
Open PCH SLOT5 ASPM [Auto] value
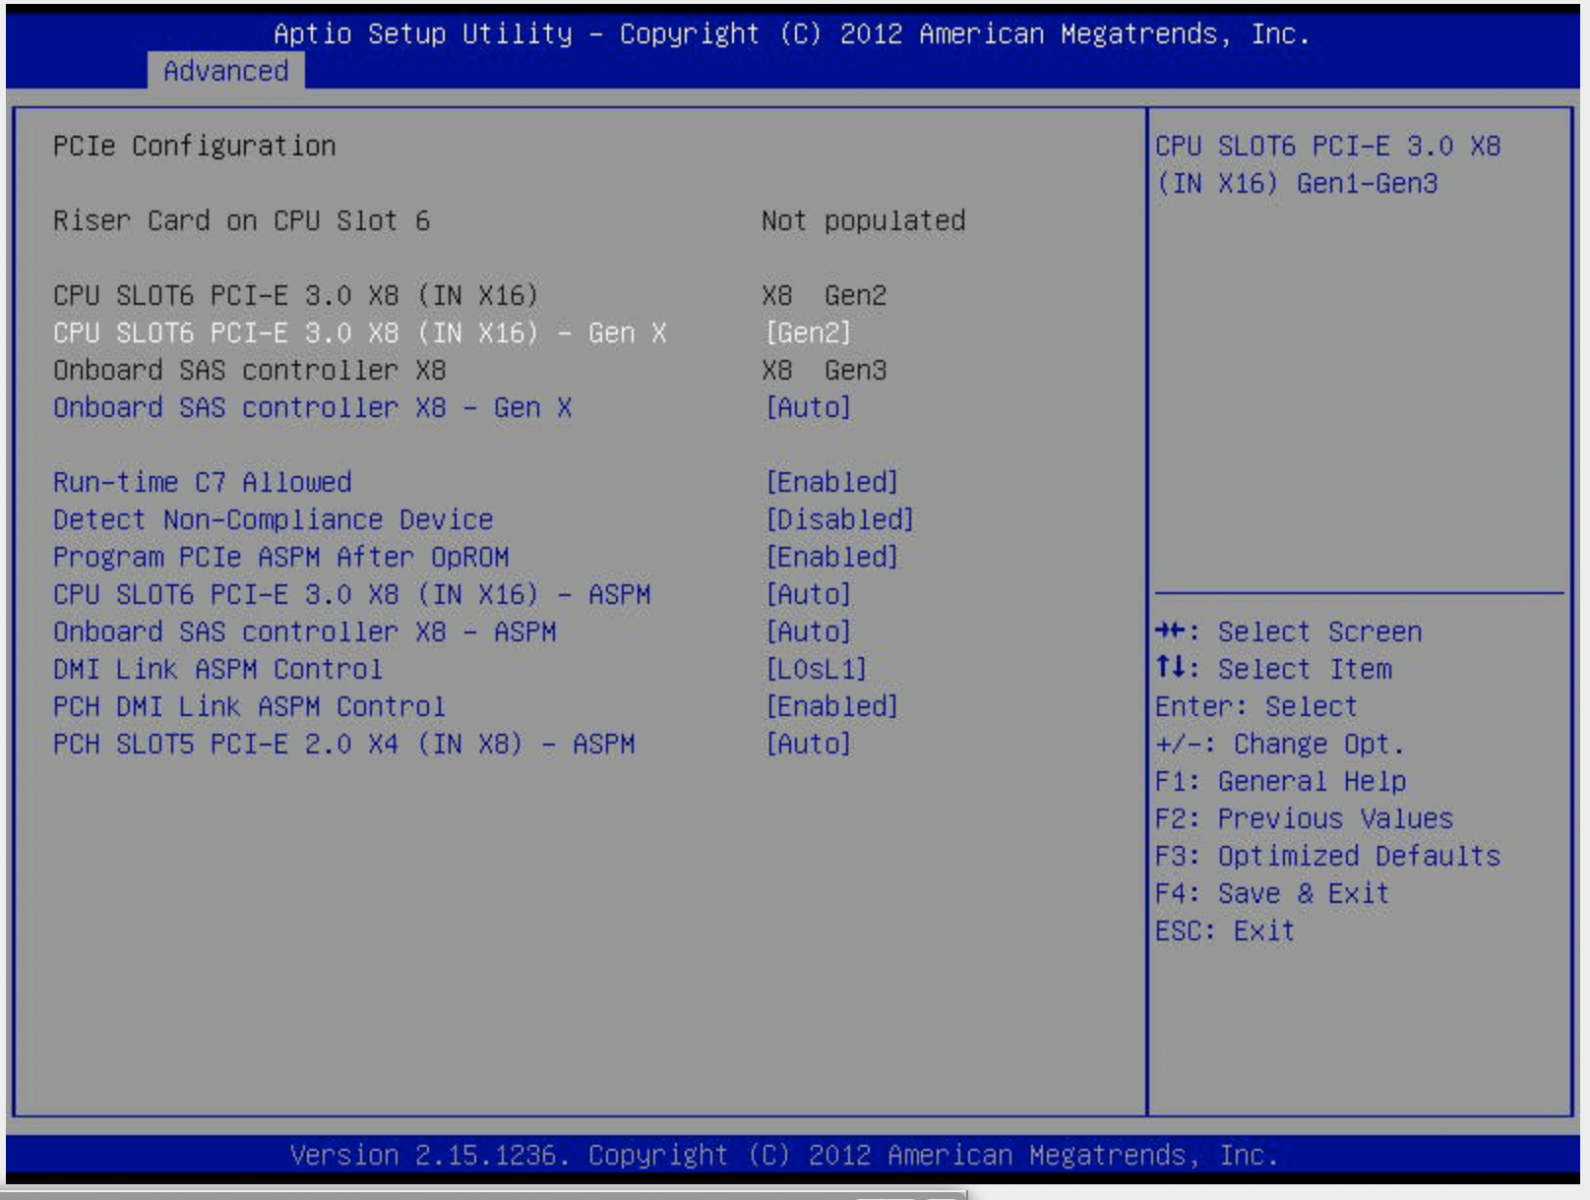[808, 744]
